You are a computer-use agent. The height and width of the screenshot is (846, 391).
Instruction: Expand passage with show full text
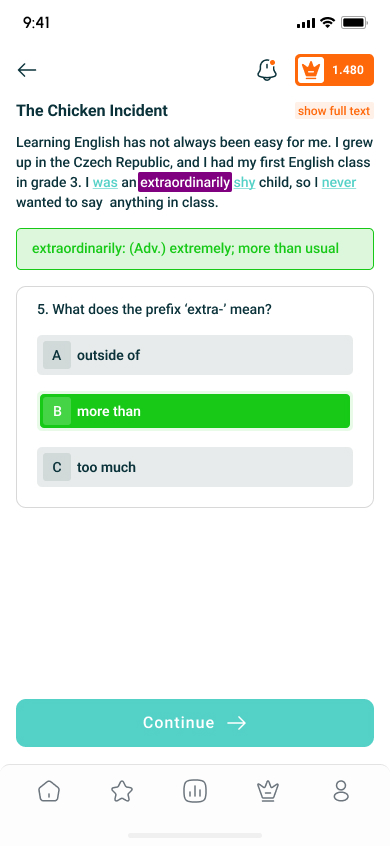[x=334, y=111]
